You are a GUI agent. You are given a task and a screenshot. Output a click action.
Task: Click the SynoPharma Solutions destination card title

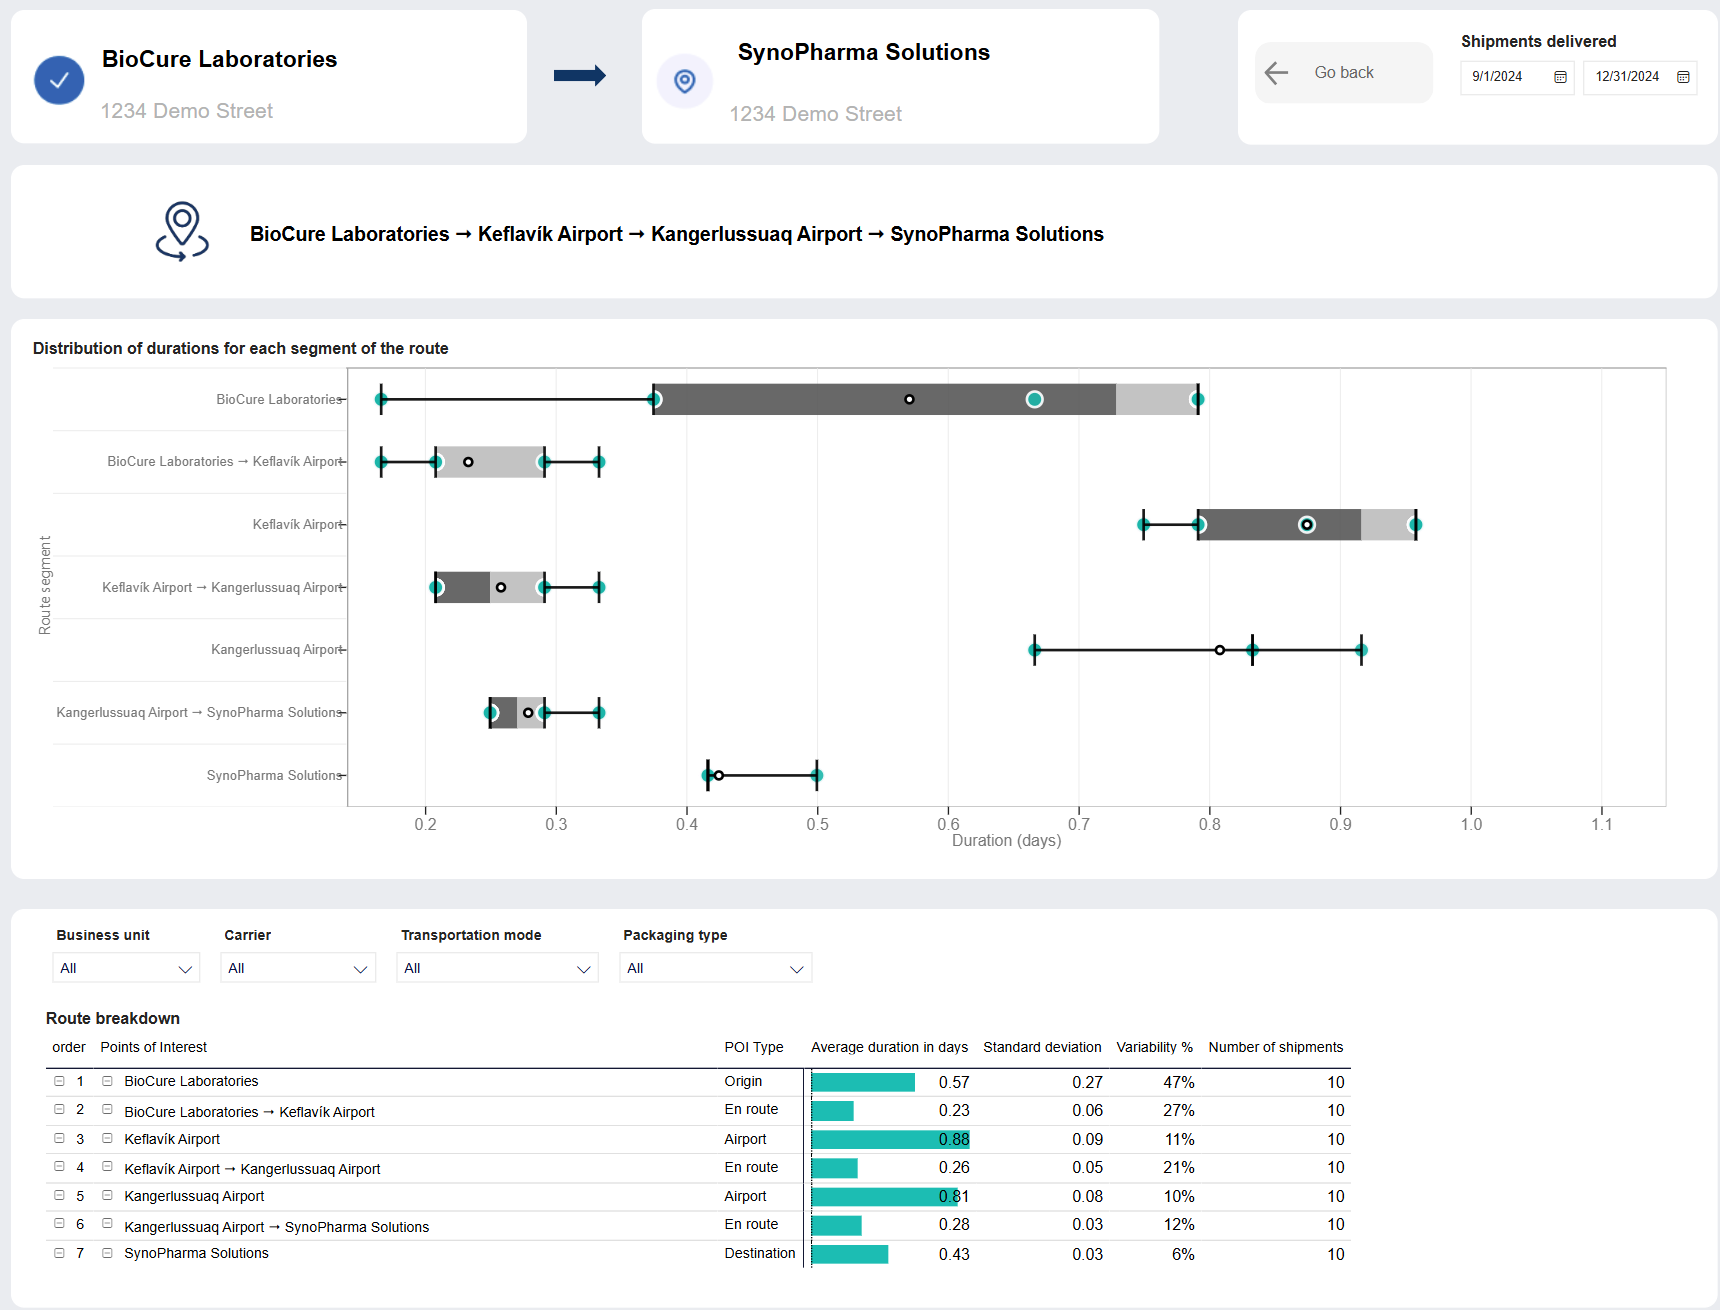click(864, 52)
